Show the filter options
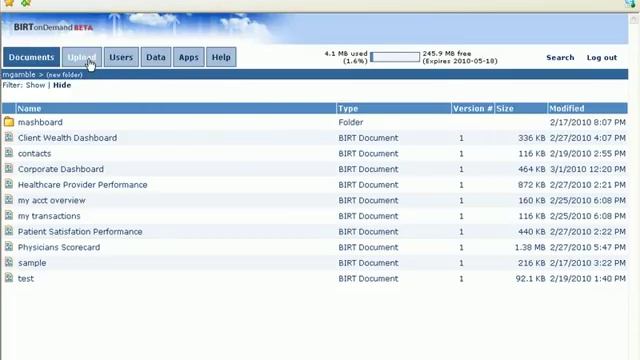 coord(35,85)
